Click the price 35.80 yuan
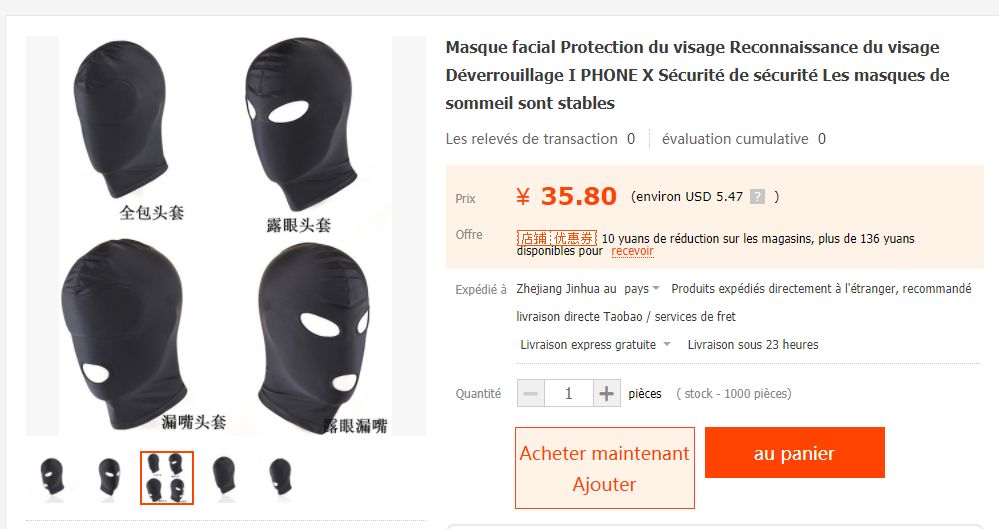The height and width of the screenshot is (529, 999). tap(566, 196)
